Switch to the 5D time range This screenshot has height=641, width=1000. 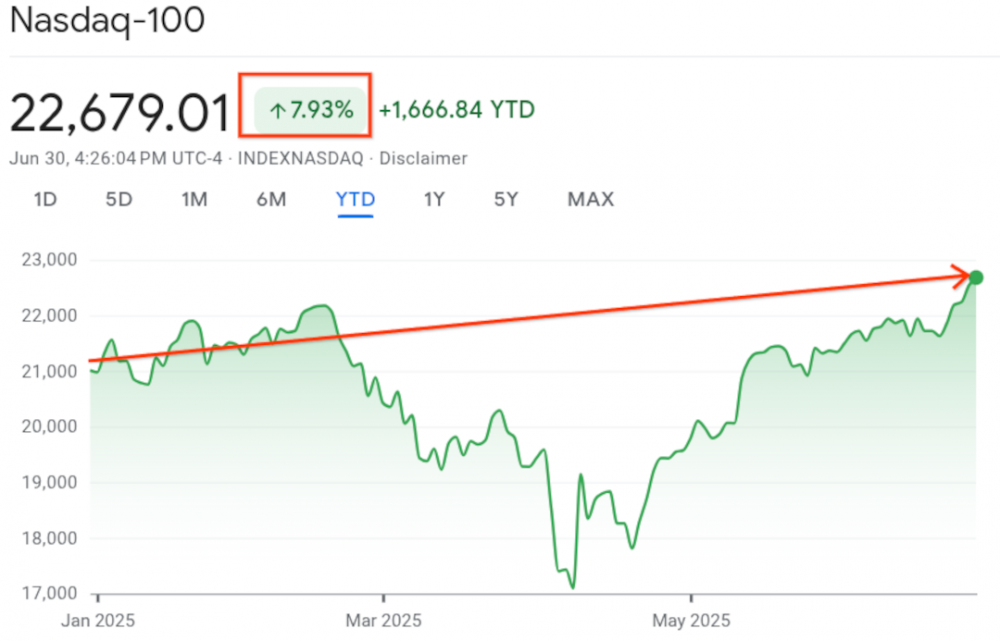[x=119, y=199]
